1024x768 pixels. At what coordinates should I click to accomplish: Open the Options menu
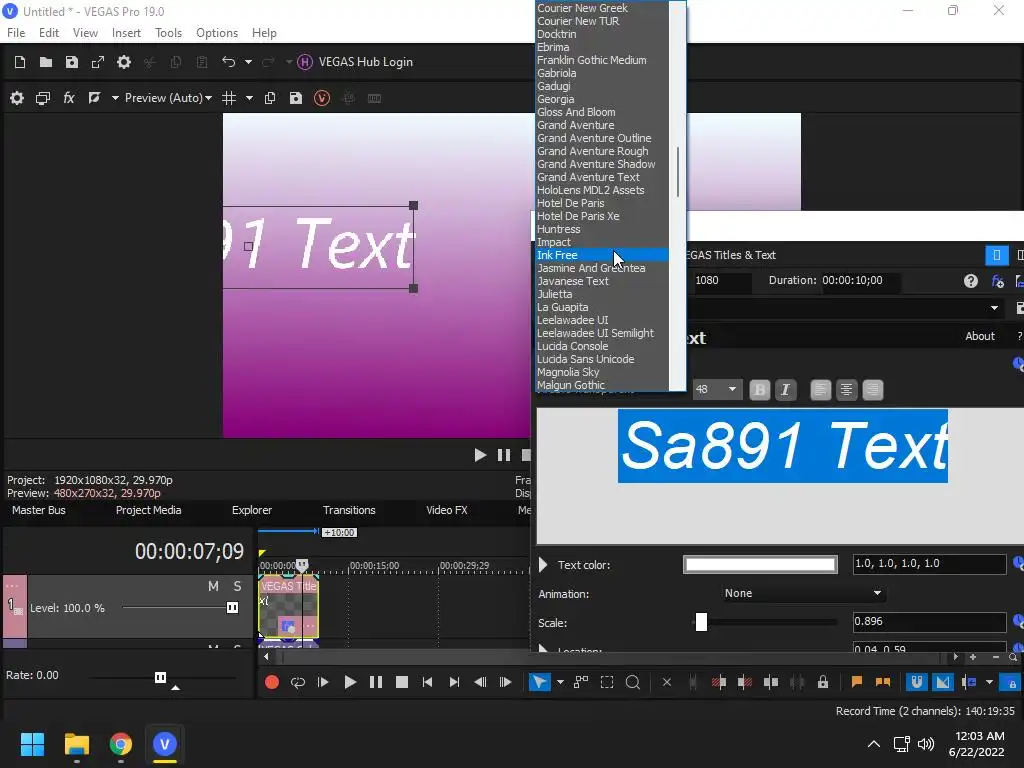point(217,33)
